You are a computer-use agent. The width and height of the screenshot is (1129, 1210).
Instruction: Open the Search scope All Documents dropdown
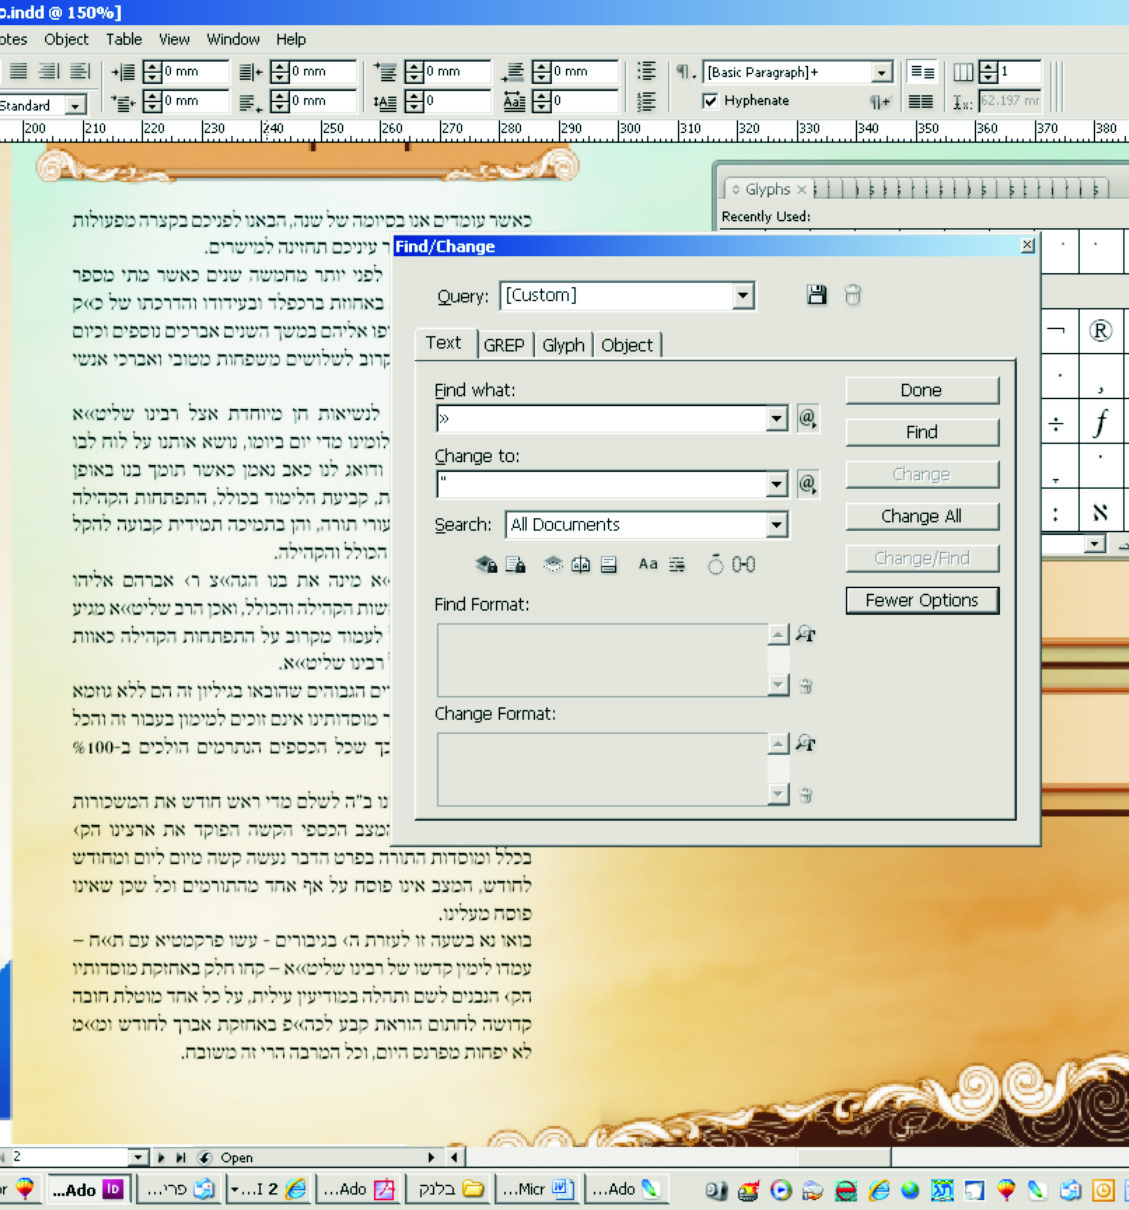point(777,525)
